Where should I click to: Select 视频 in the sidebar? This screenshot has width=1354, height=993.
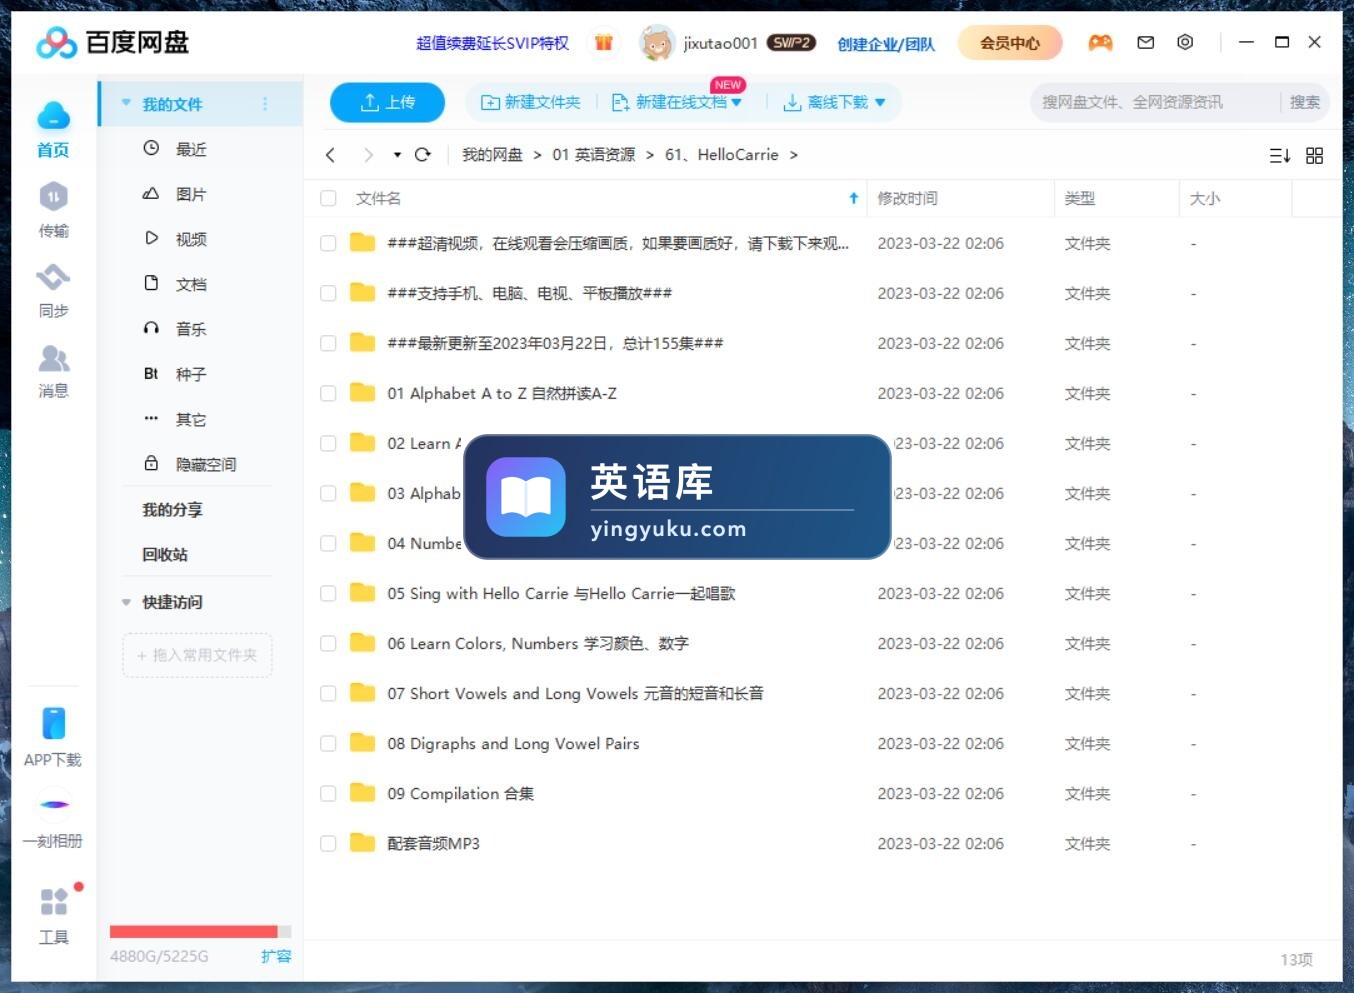(x=191, y=239)
